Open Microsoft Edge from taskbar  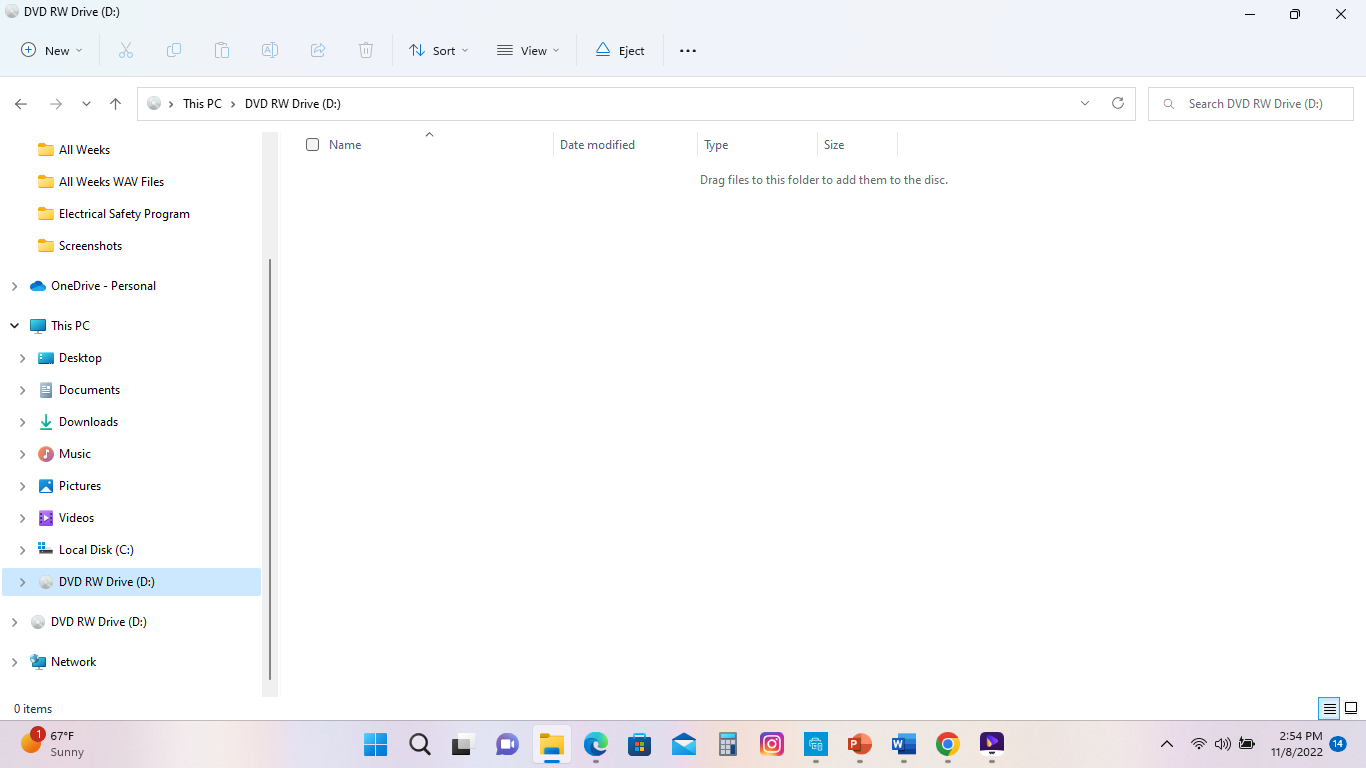[x=596, y=744]
